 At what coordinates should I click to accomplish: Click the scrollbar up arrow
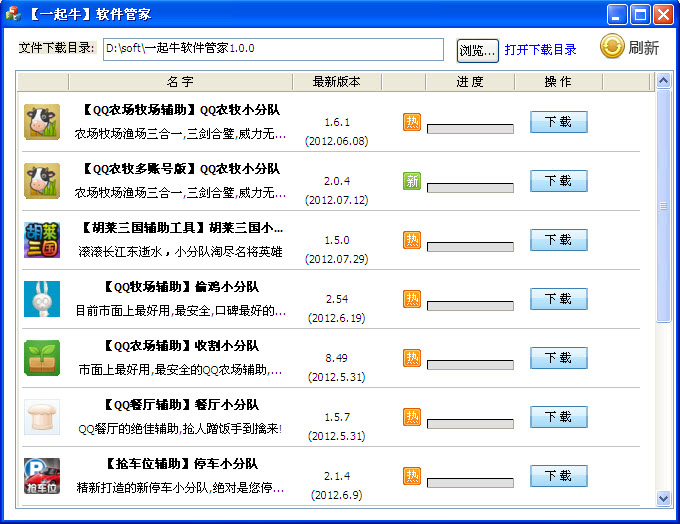pyautogui.click(x=663, y=80)
